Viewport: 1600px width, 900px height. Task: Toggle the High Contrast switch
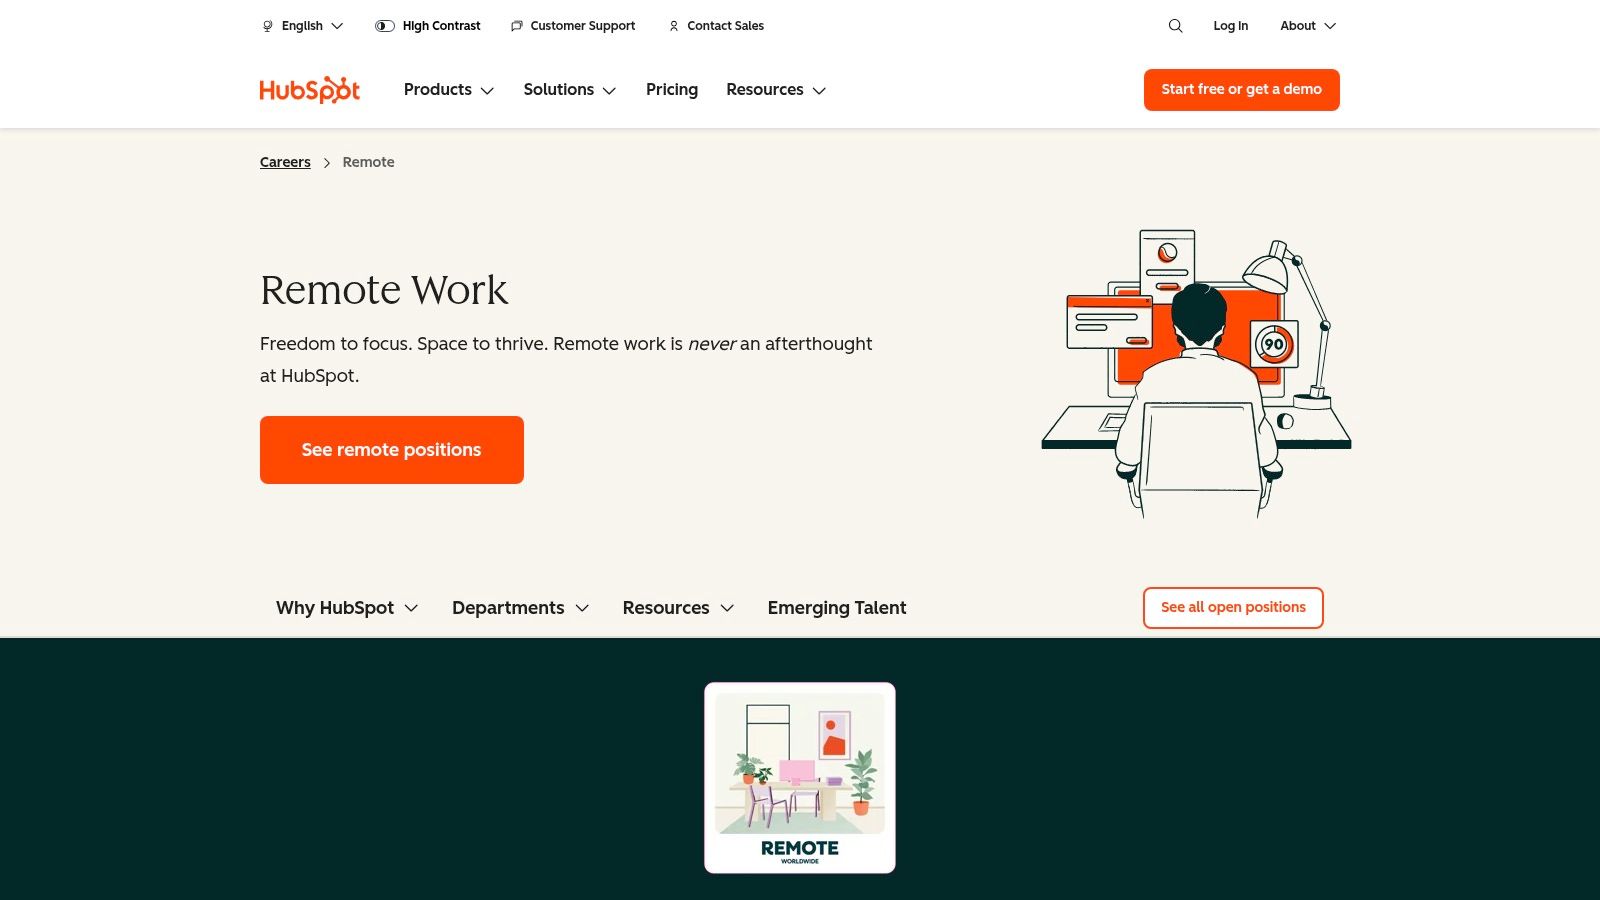(384, 26)
